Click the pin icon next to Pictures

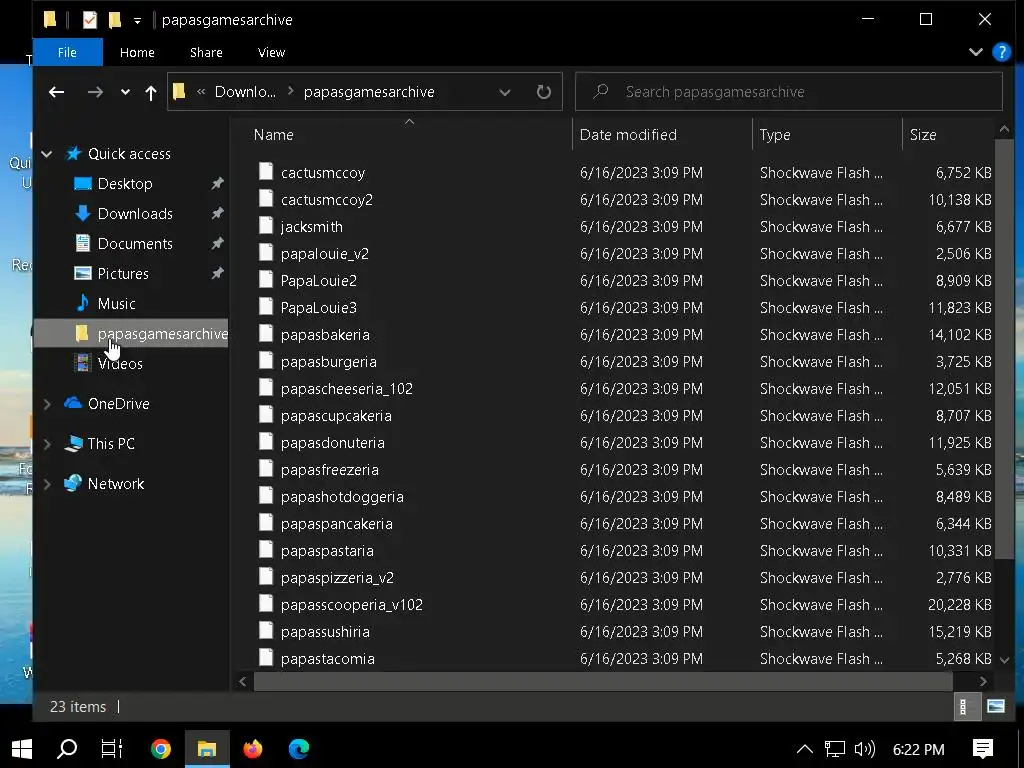[217, 274]
